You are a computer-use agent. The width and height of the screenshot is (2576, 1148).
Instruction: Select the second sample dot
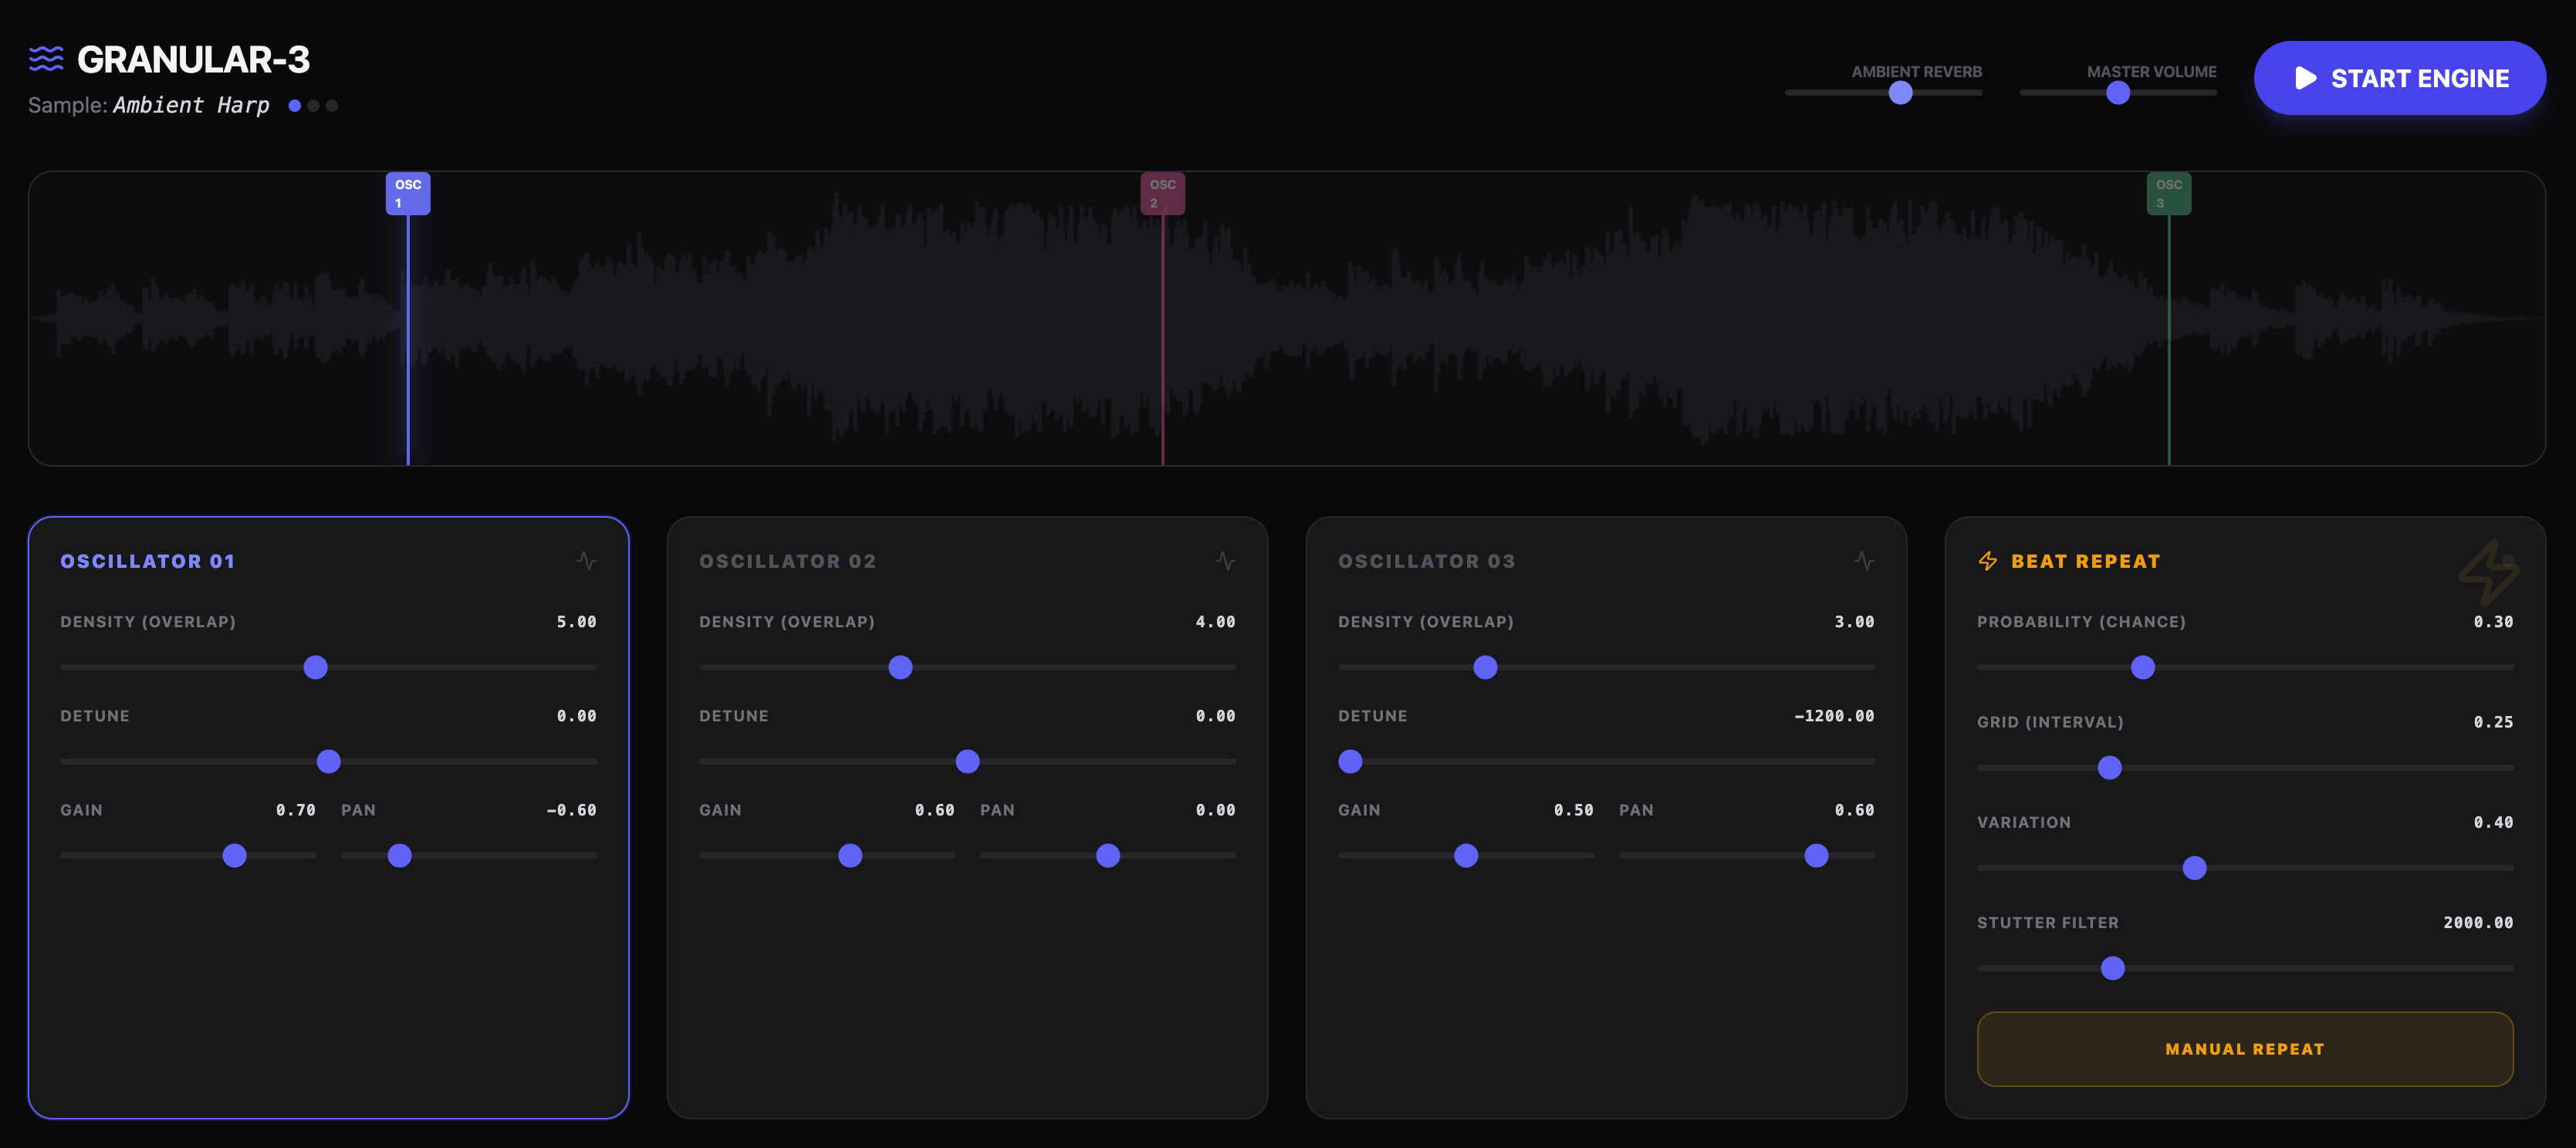[x=313, y=106]
